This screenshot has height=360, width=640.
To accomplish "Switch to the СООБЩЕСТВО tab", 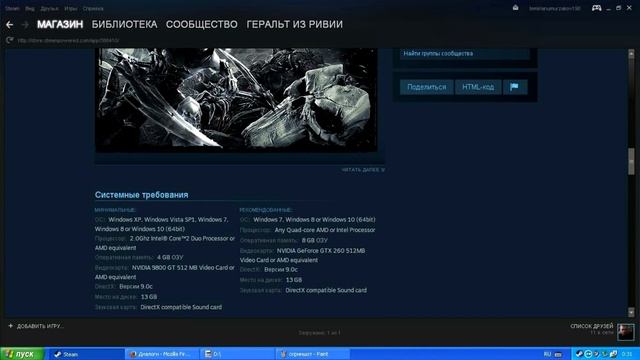I will (202, 24).
